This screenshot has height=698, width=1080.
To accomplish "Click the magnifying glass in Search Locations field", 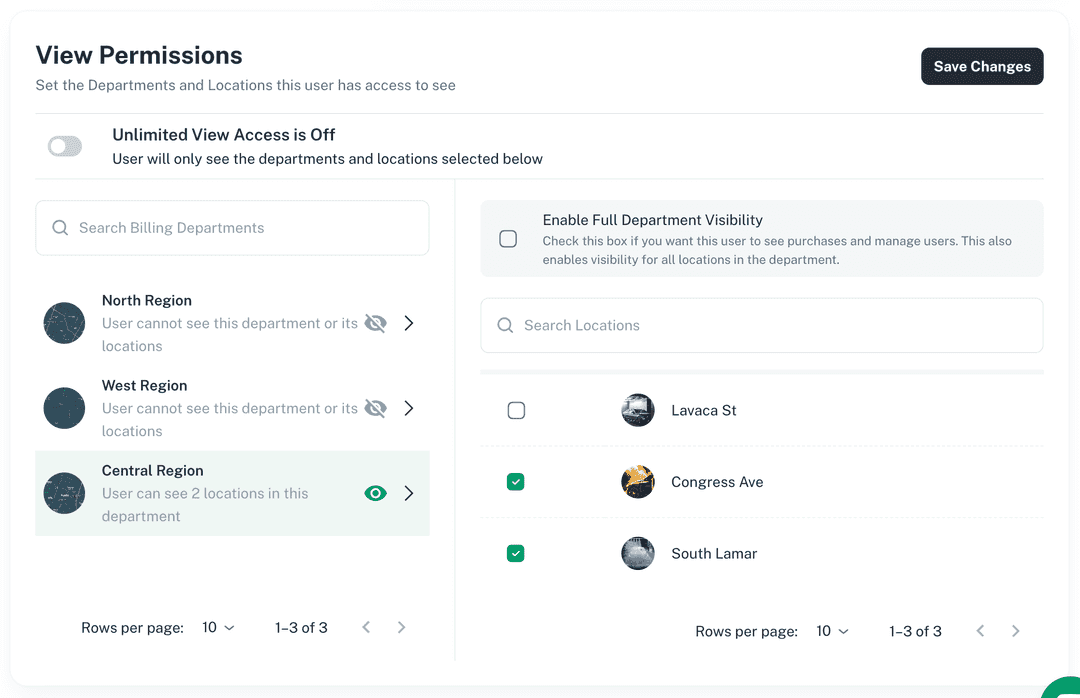I will (505, 325).
